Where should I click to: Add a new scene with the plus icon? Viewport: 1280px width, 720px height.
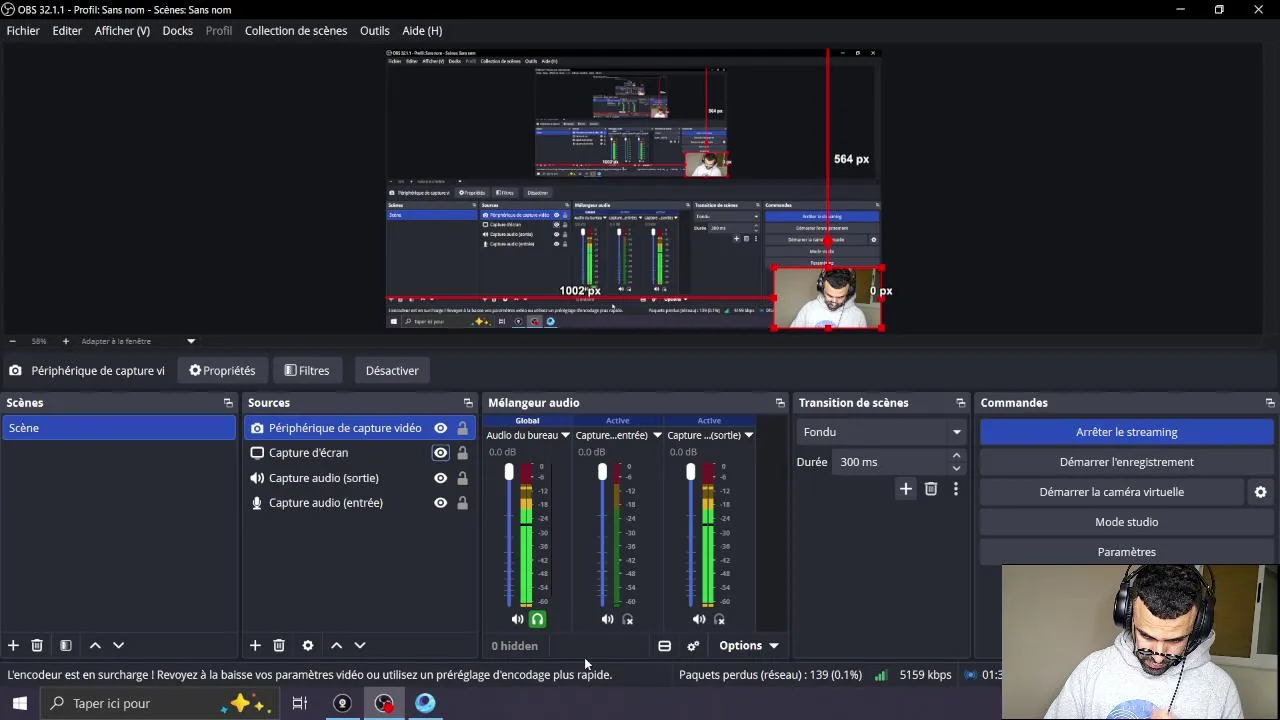tap(13, 646)
